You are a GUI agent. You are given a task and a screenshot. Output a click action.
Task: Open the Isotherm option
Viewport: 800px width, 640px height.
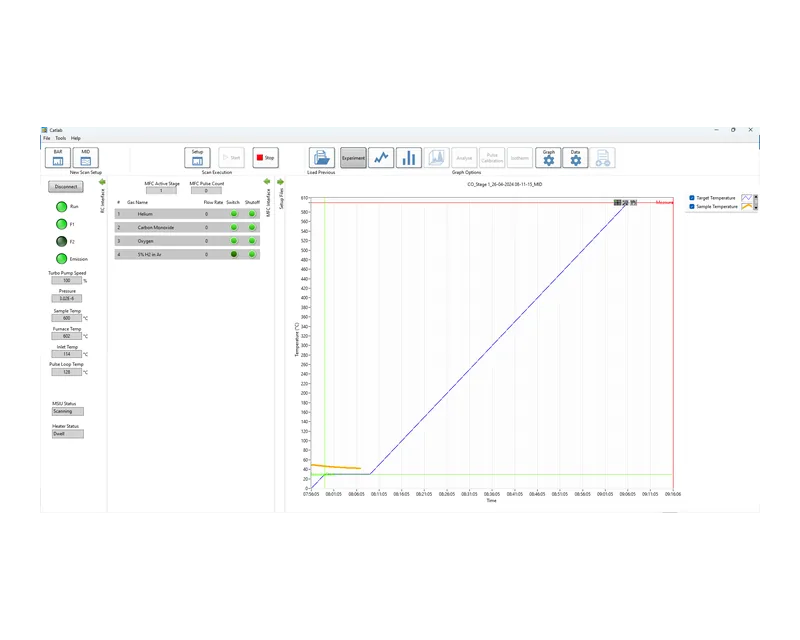[x=520, y=158]
